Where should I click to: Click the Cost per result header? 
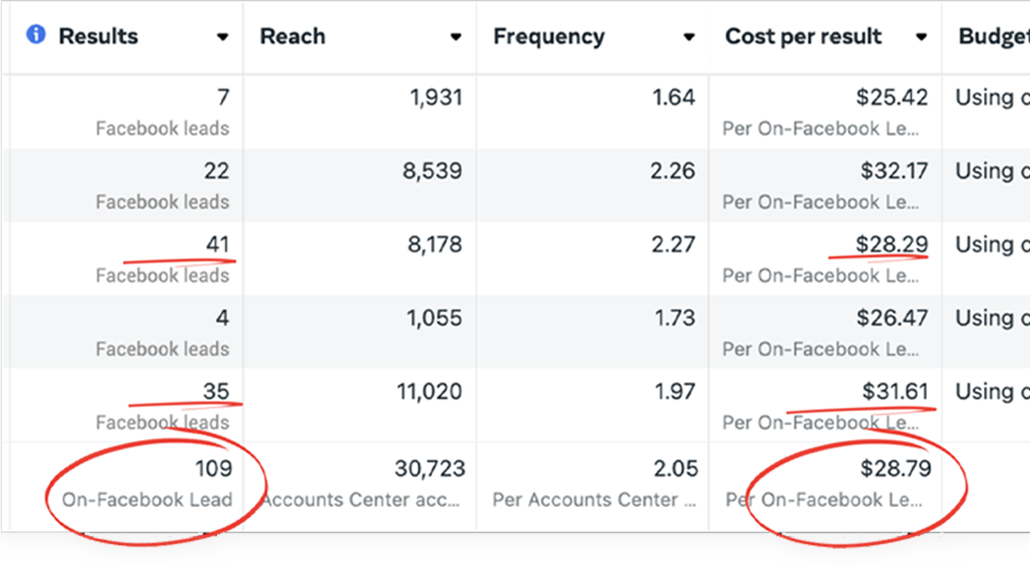tap(803, 37)
